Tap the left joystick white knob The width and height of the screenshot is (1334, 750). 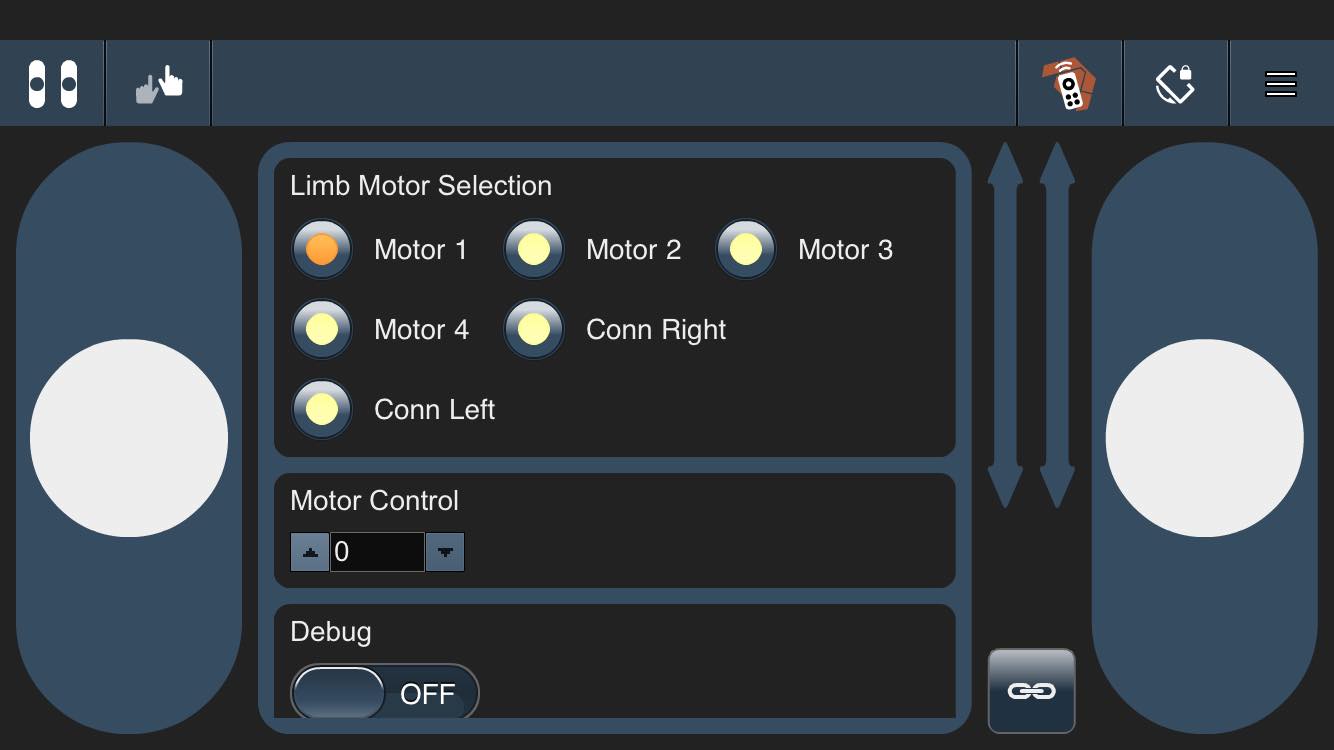[x=129, y=438]
